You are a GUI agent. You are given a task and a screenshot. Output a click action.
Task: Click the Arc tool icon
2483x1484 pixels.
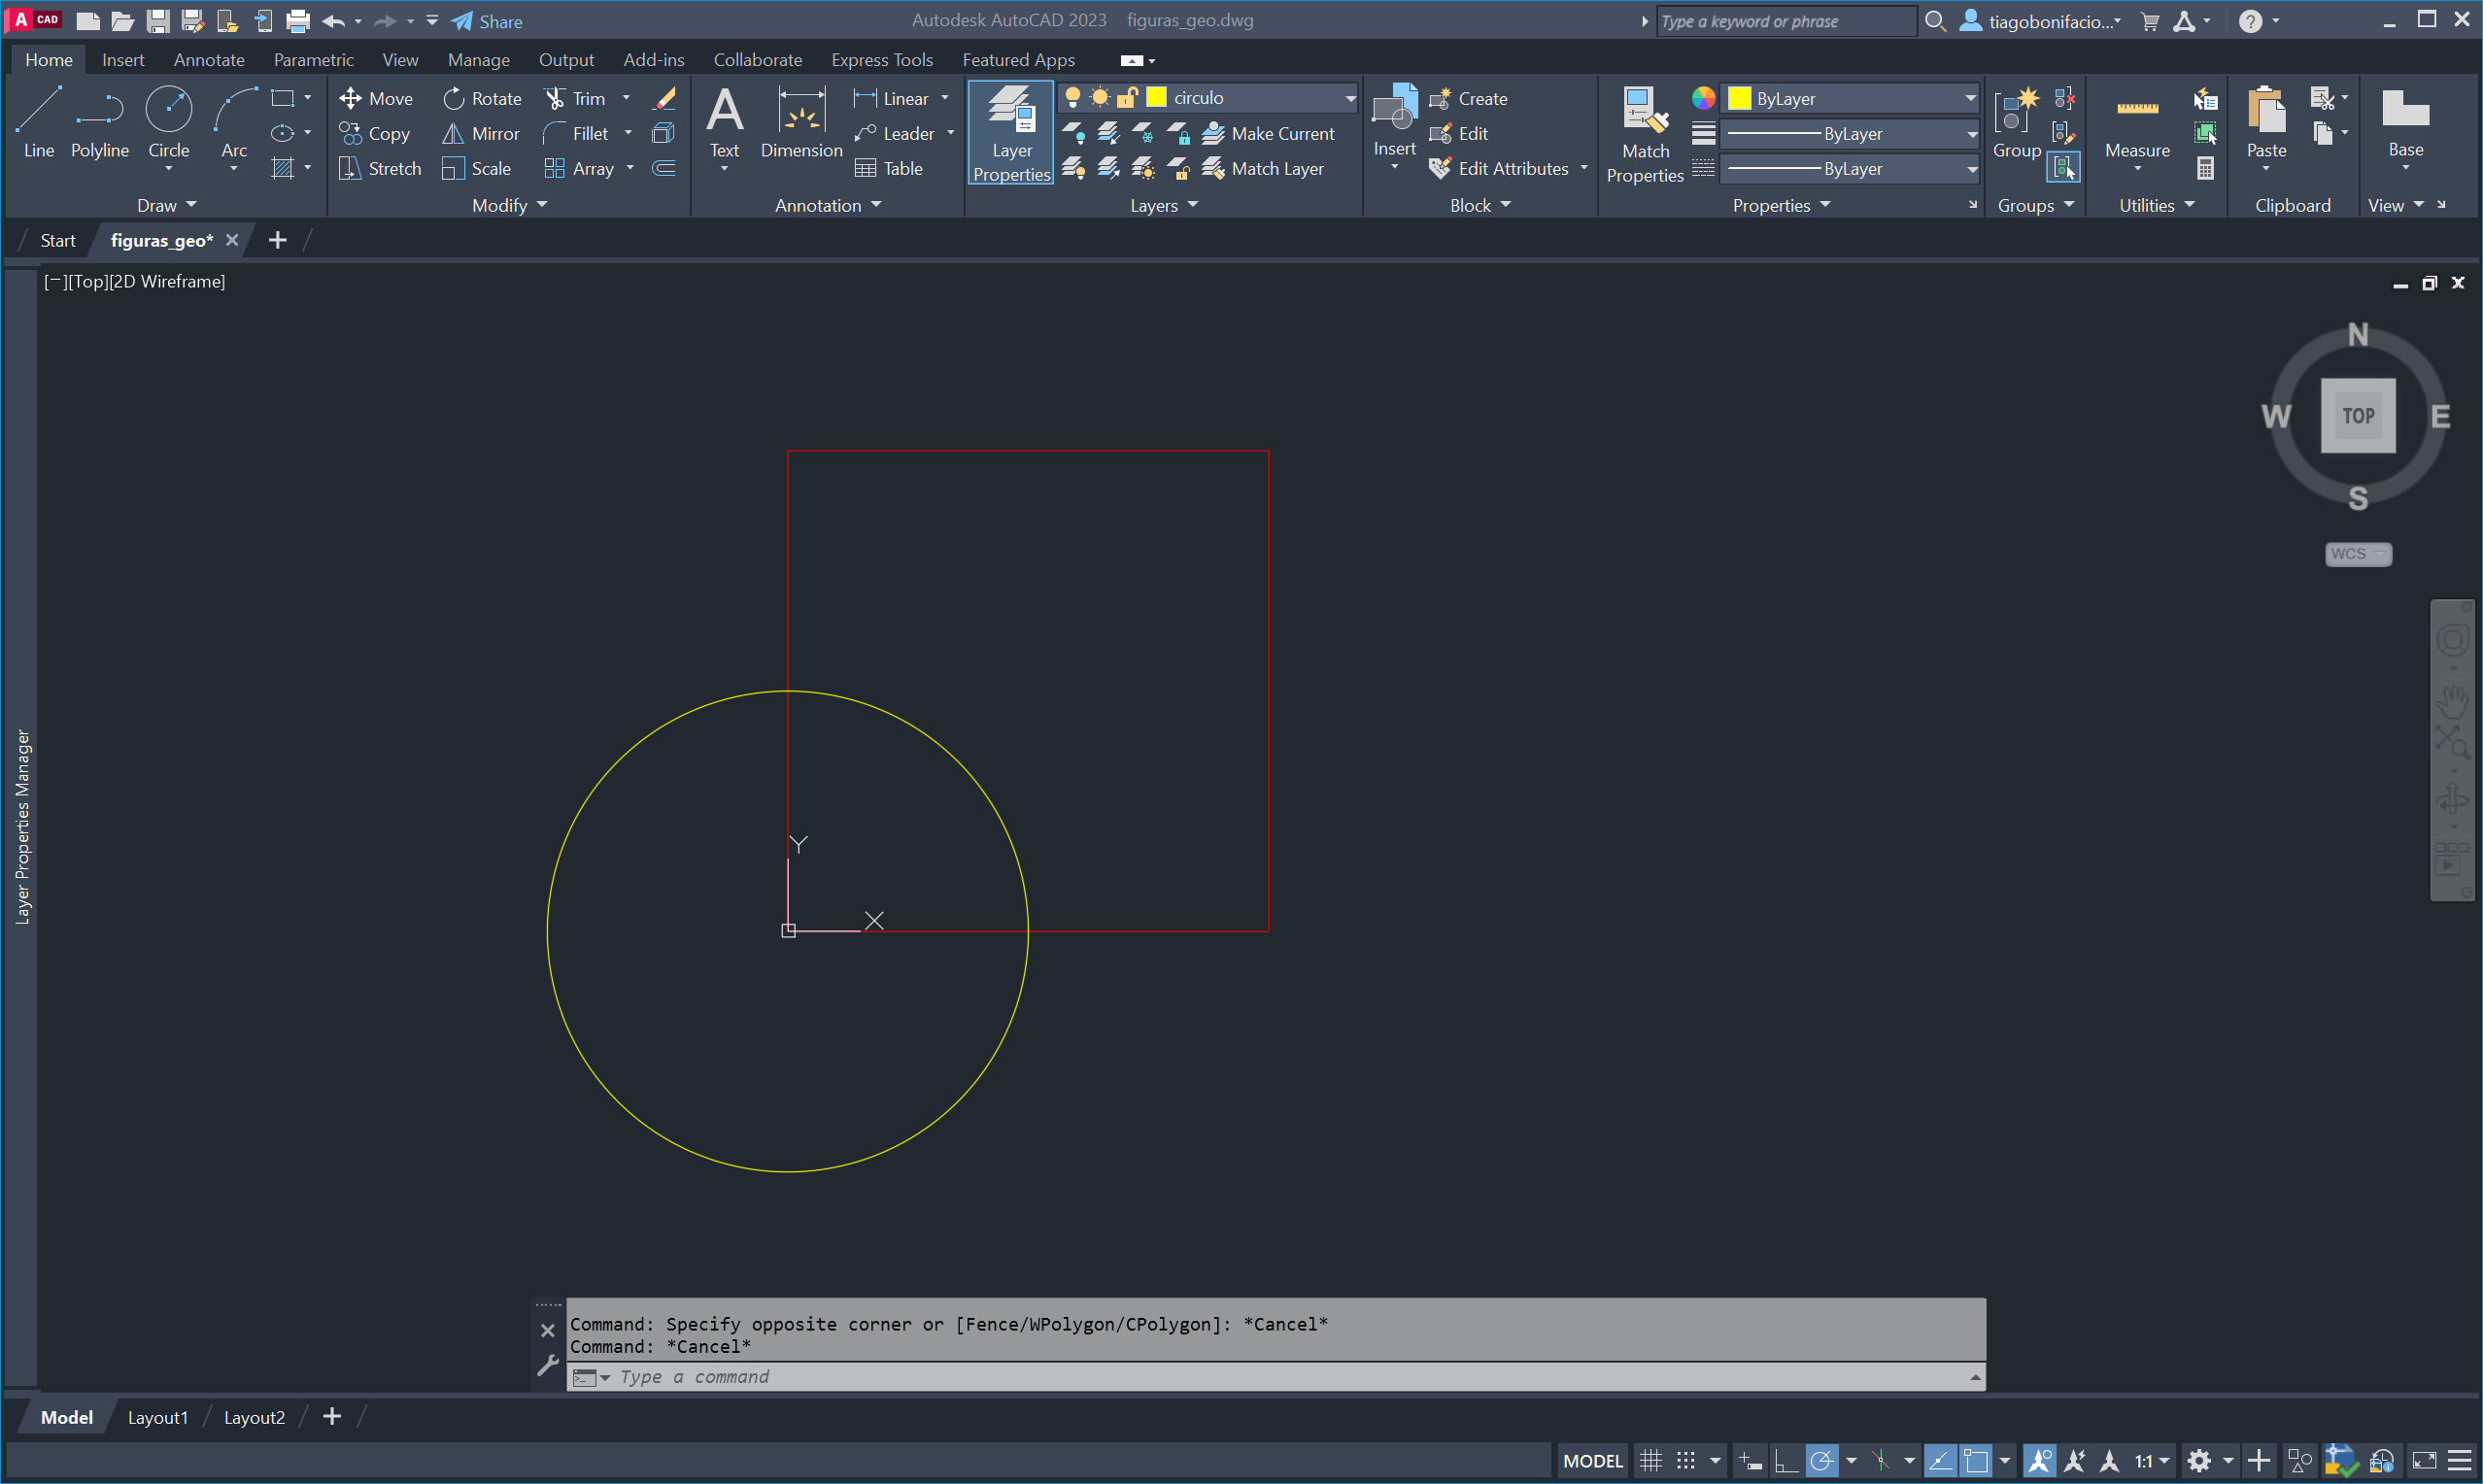coord(234,112)
